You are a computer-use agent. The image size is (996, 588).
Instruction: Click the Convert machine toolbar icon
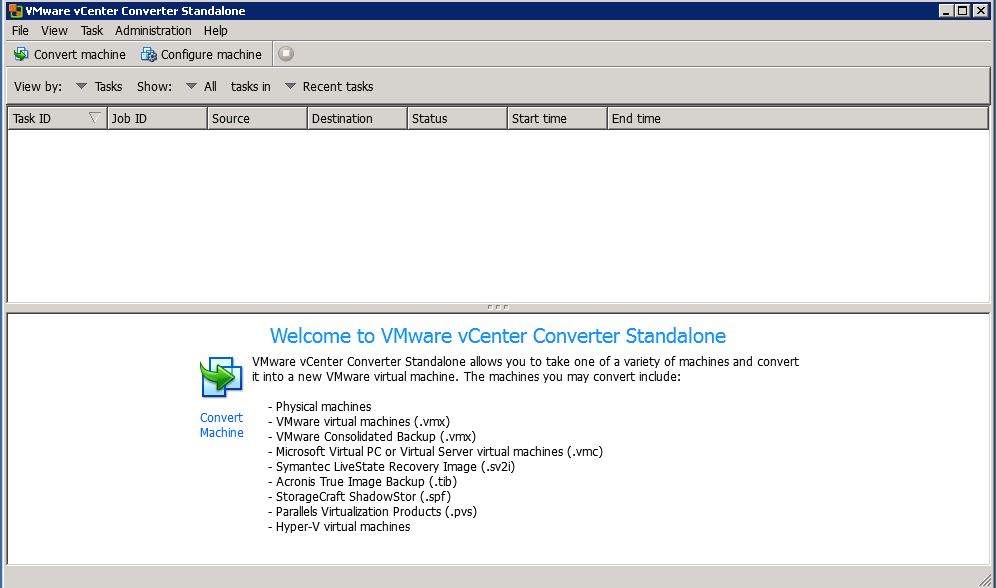(21, 54)
